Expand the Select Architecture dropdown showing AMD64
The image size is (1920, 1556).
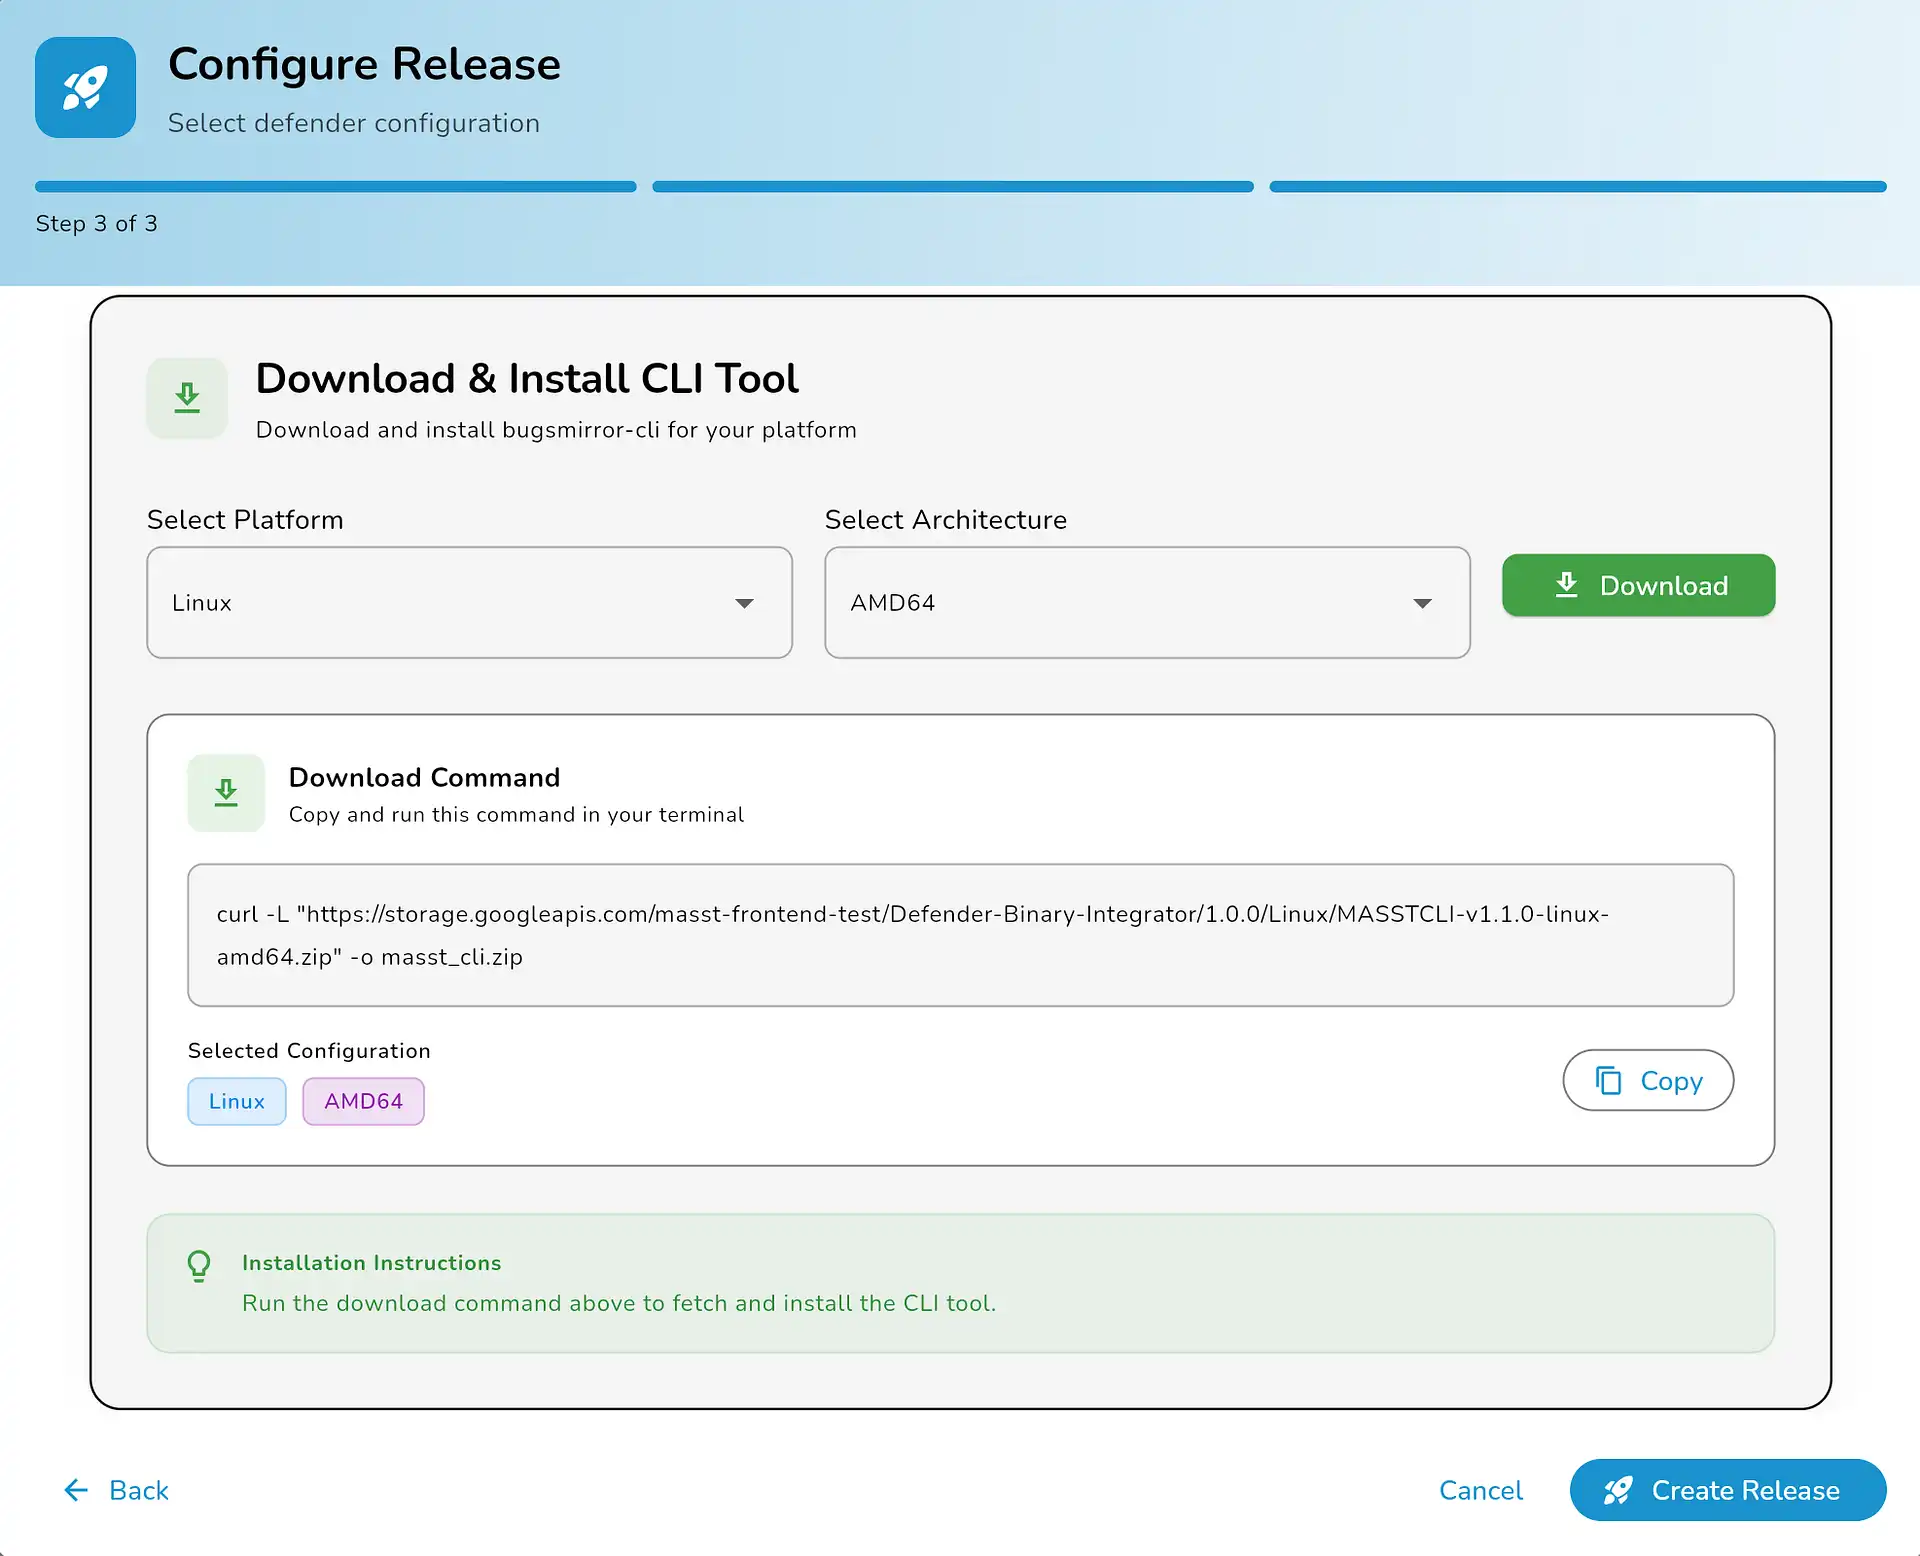(x=1147, y=603)
